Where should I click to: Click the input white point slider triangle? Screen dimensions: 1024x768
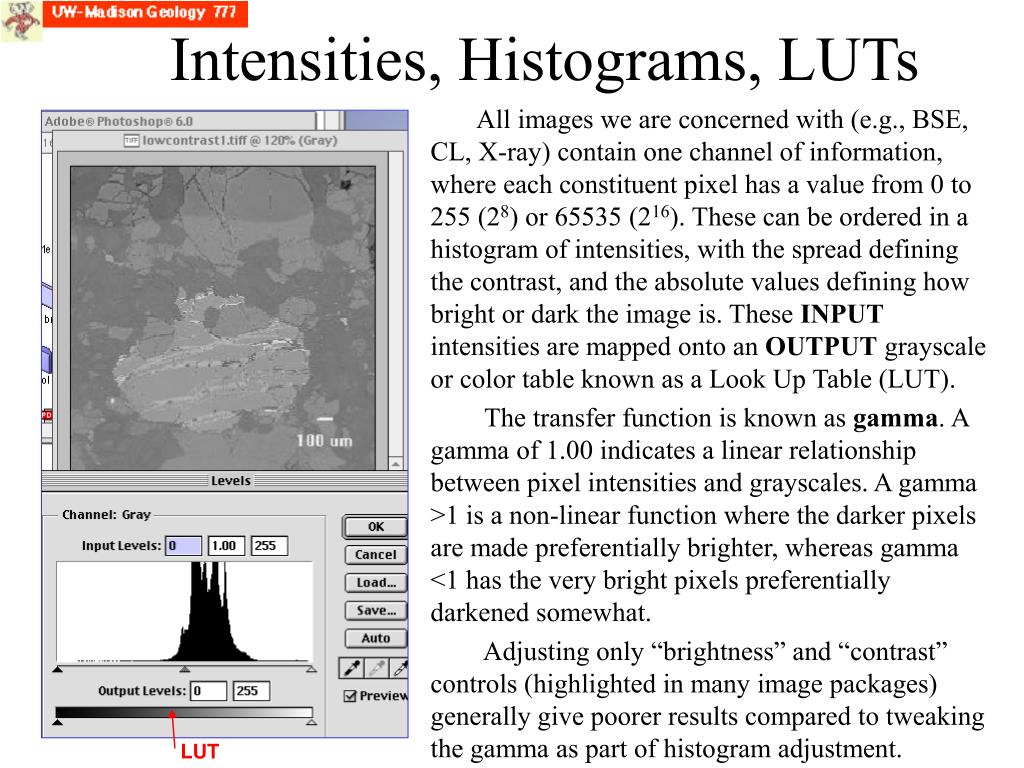(312, 669)
